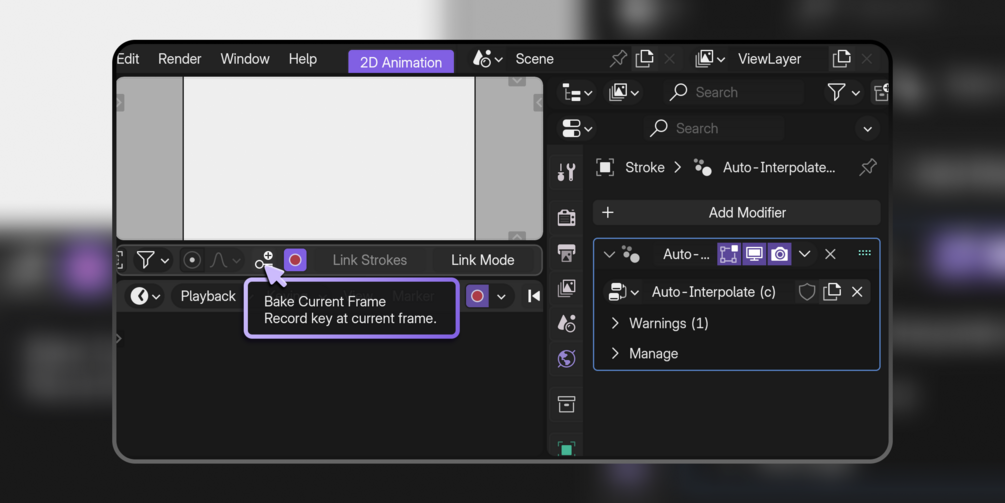Delete the current Scene with X

[x=669, y=59]
